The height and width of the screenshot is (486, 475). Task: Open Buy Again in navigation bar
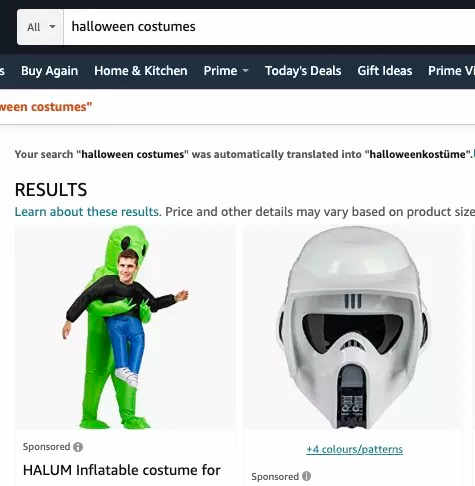coord(49,71)
